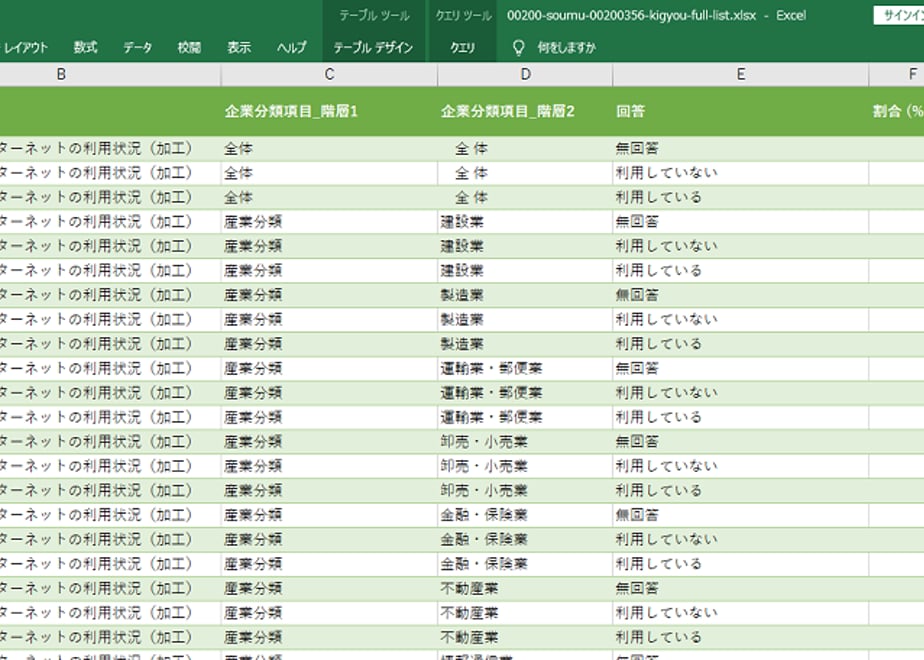
Task: Click the 企業分類項目_階層2 header cell
Action: 525,111
